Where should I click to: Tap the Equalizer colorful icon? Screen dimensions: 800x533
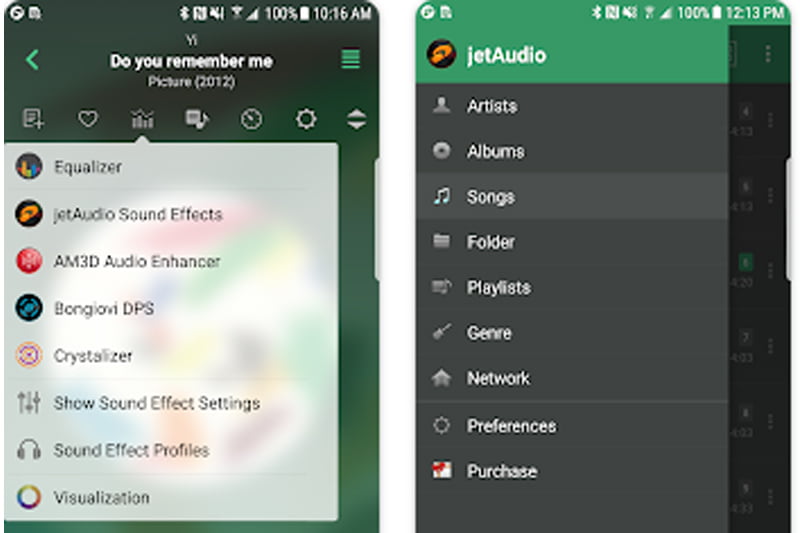tap(29, 166)
